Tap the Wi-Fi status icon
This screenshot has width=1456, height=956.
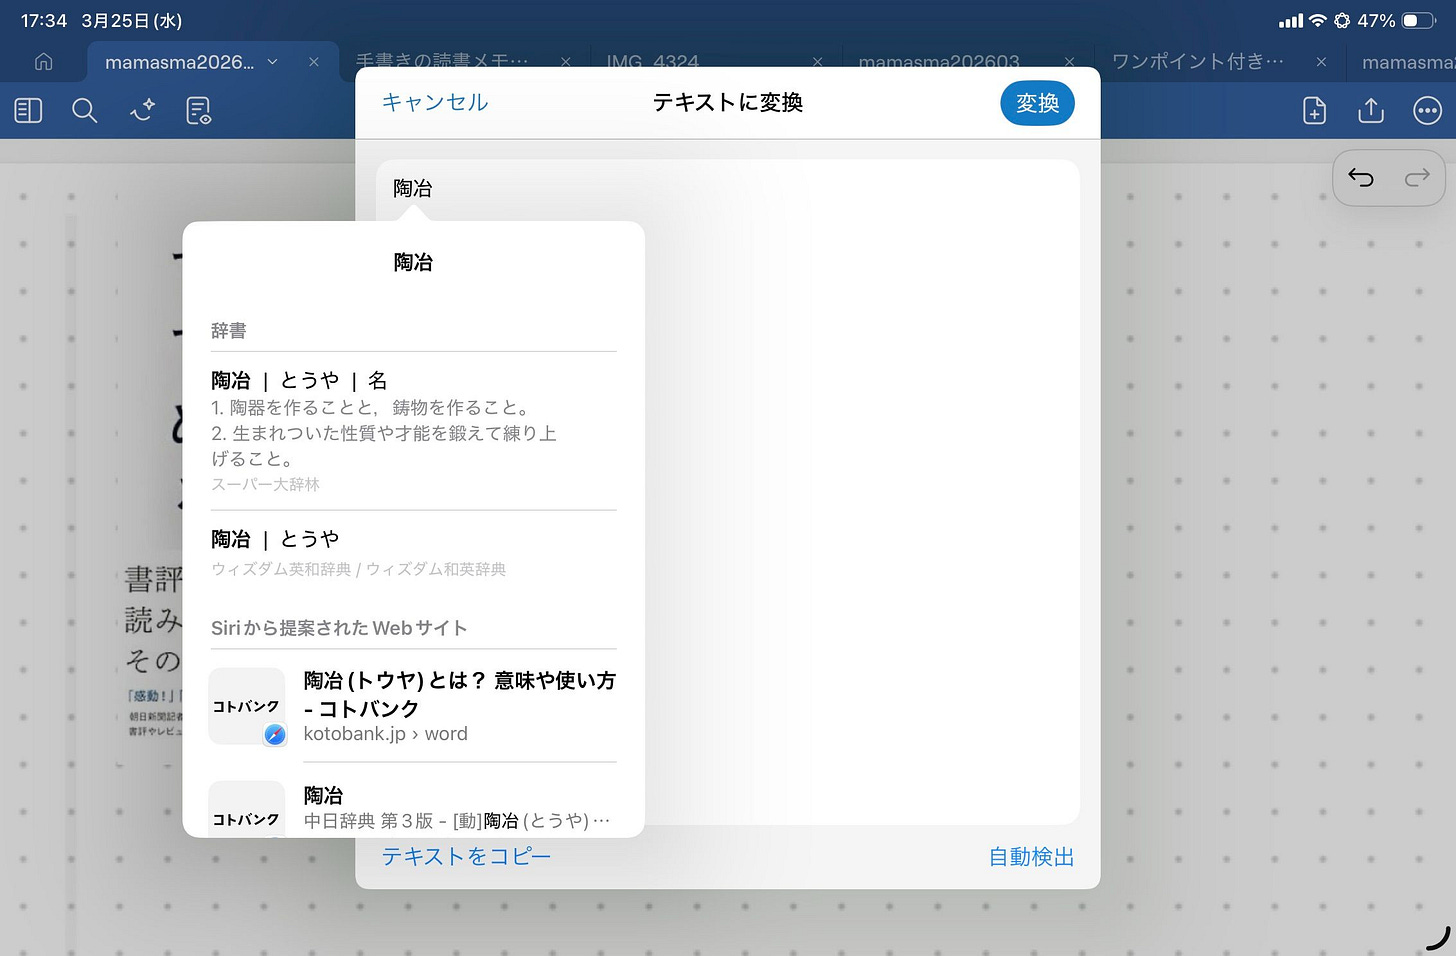click(1317, 20)
